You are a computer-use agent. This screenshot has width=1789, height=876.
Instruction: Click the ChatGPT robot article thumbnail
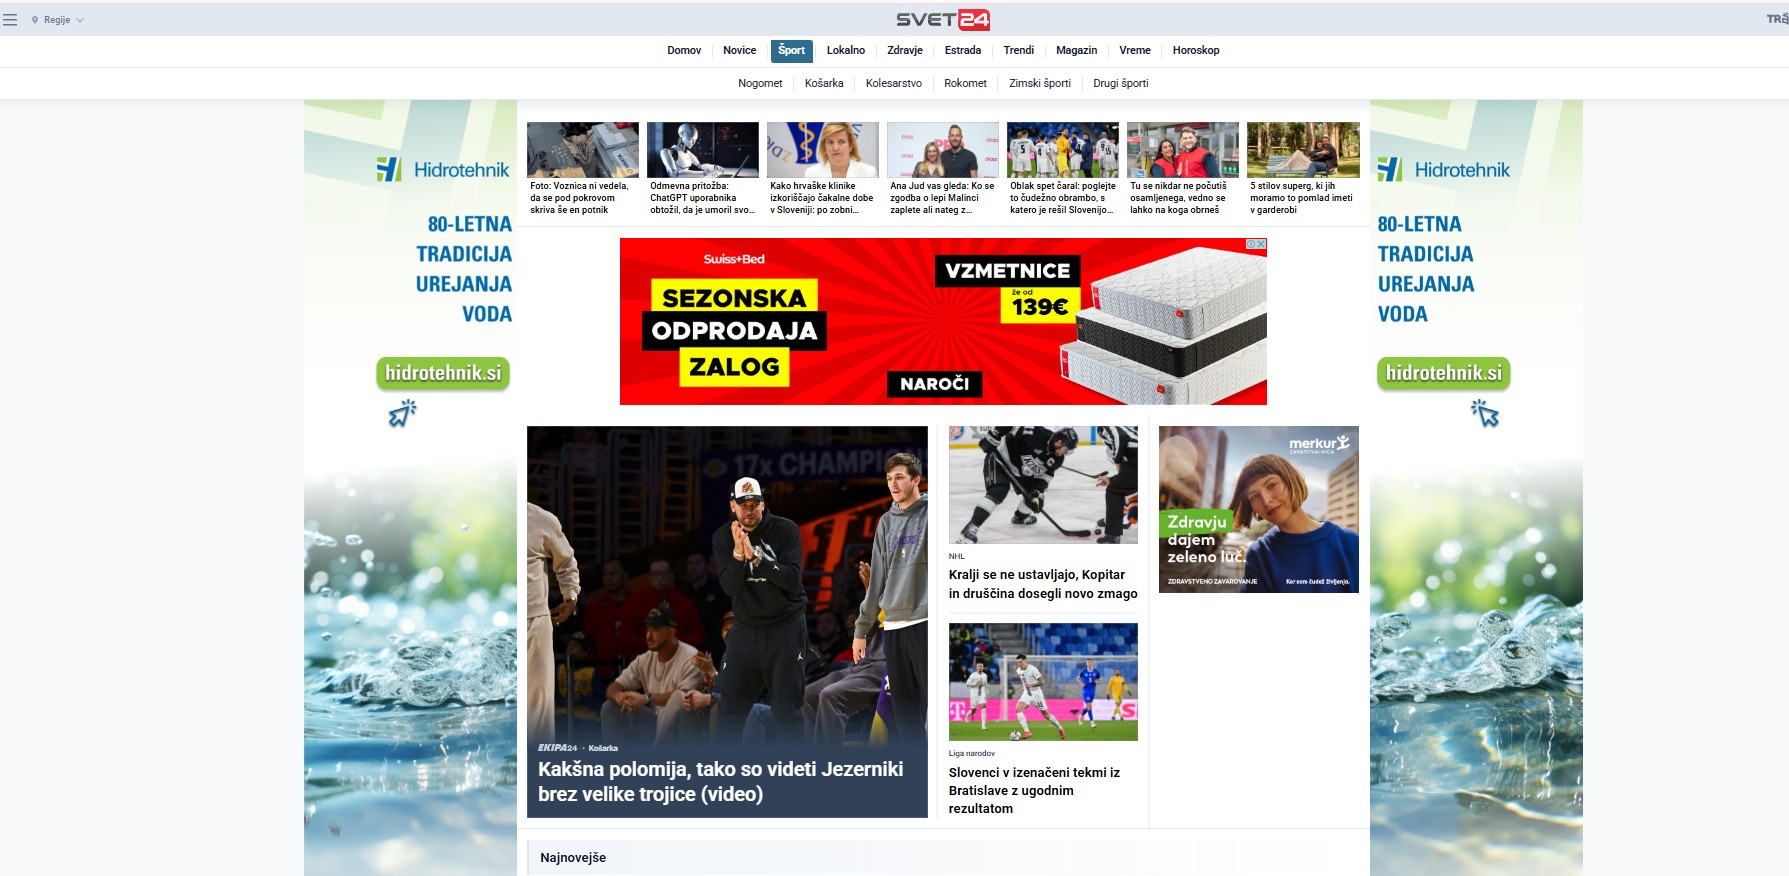tap(702, 150)
